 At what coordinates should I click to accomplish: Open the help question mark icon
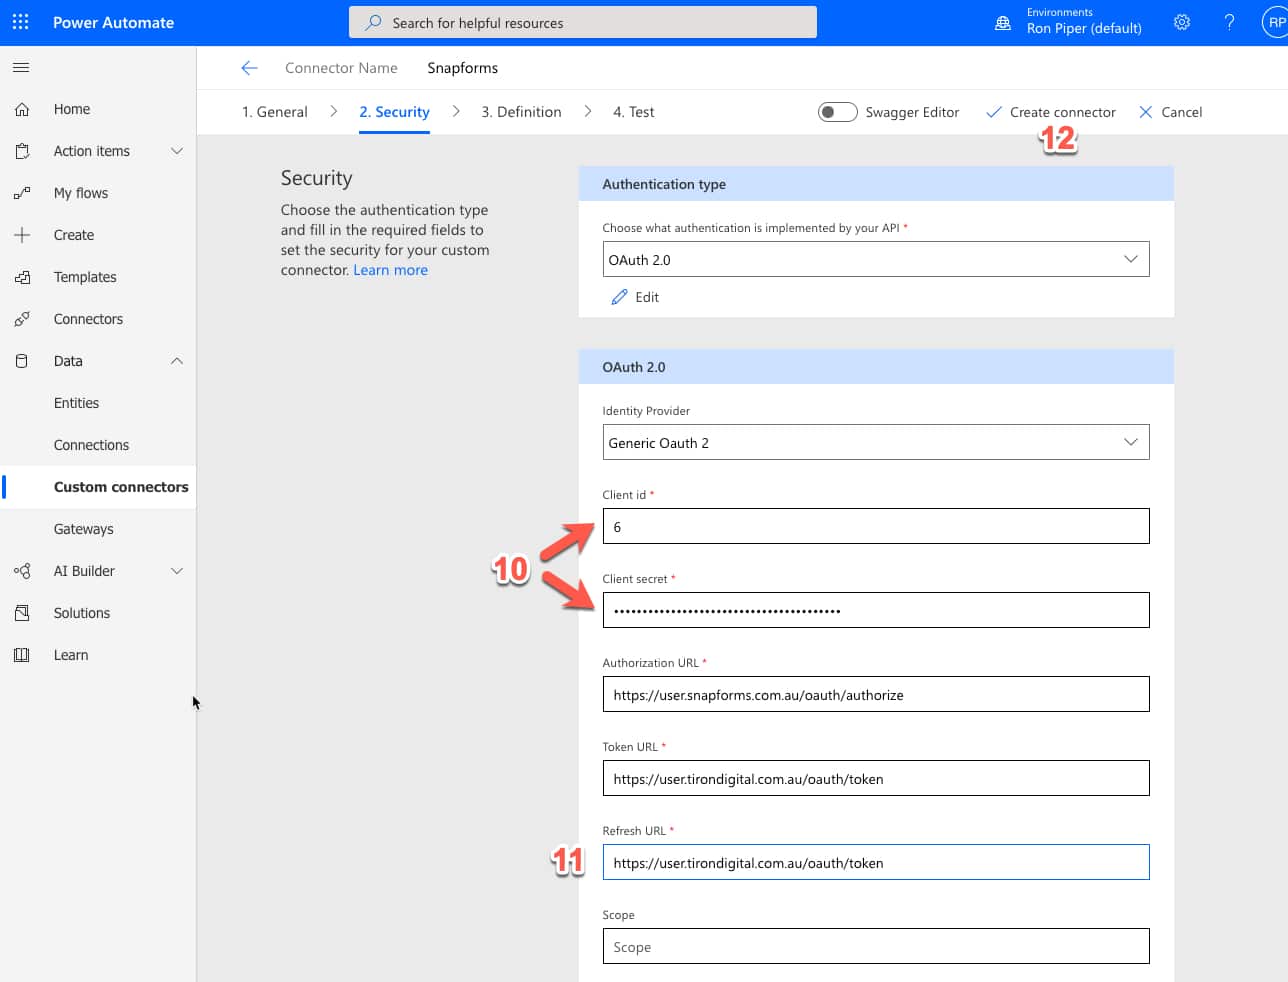[x=1229, y=22]
